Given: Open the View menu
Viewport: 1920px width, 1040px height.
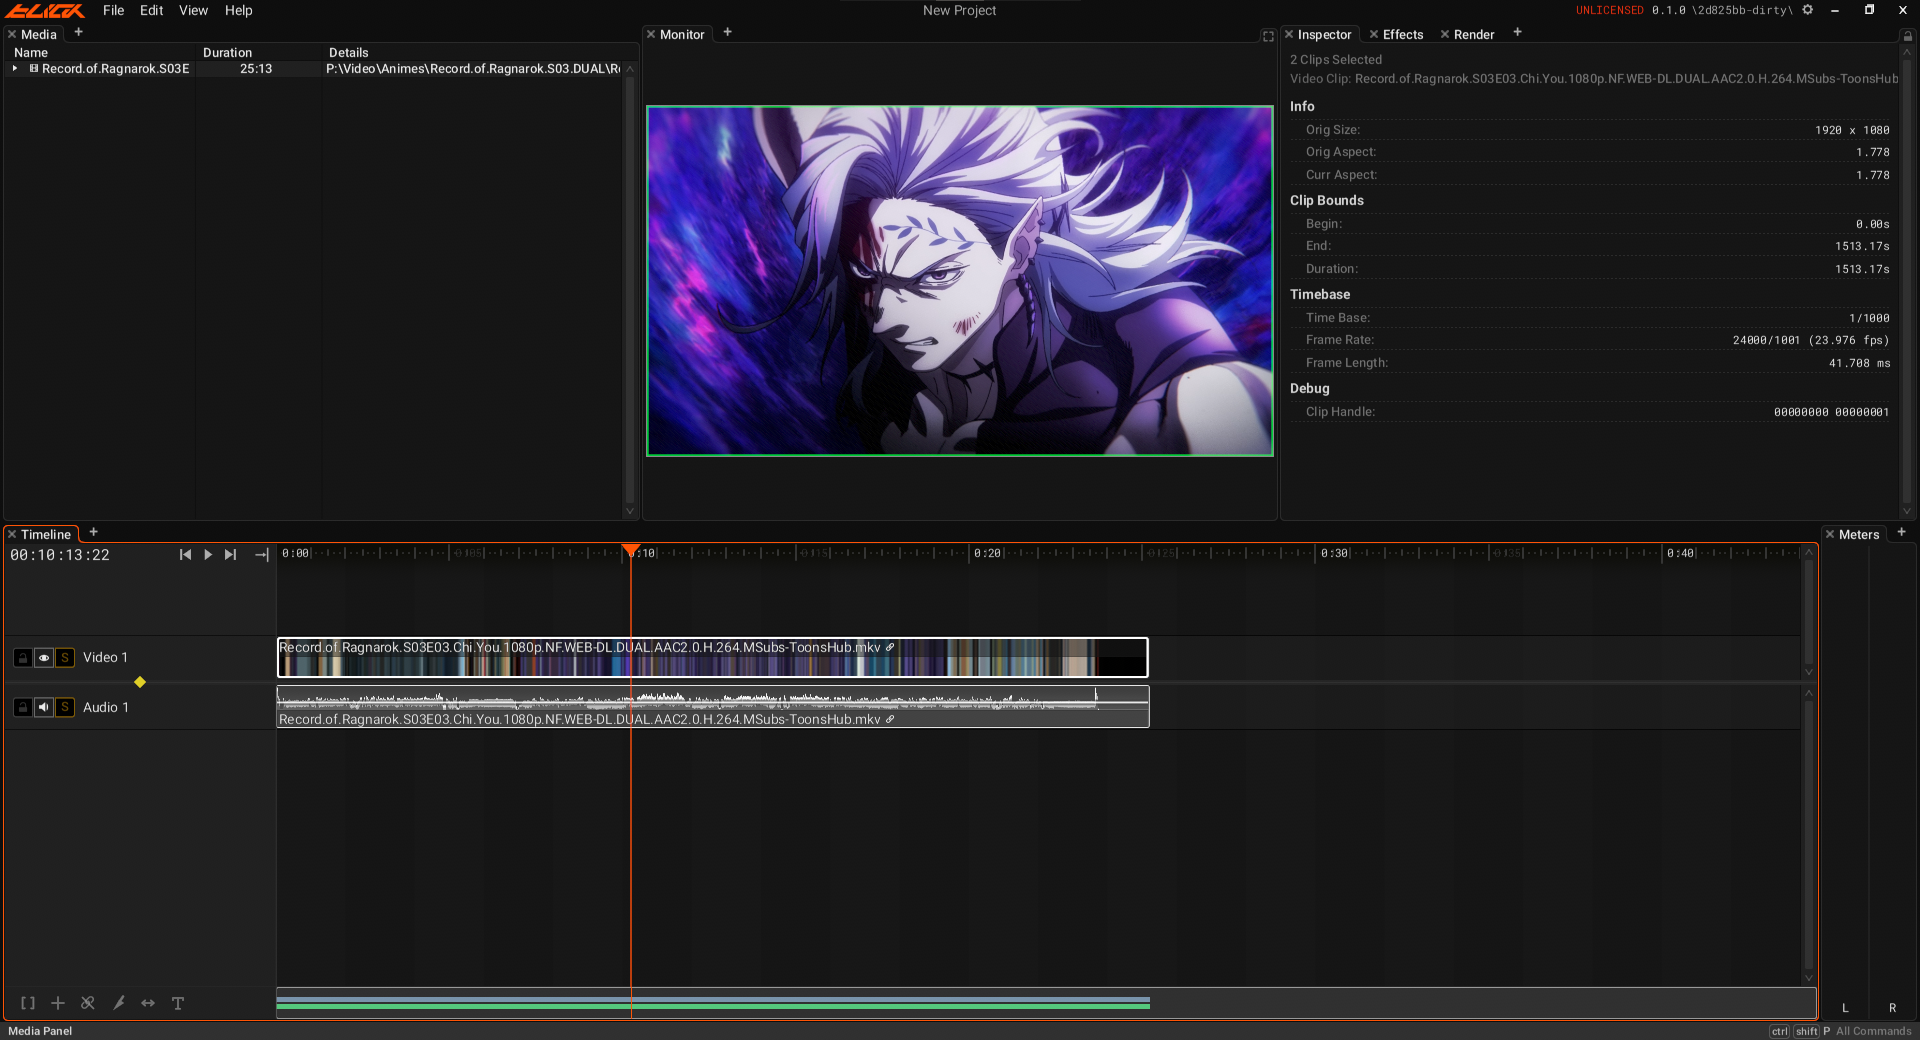Looking at the screenshot, I should pyautogui.click(x=194, y=10).
